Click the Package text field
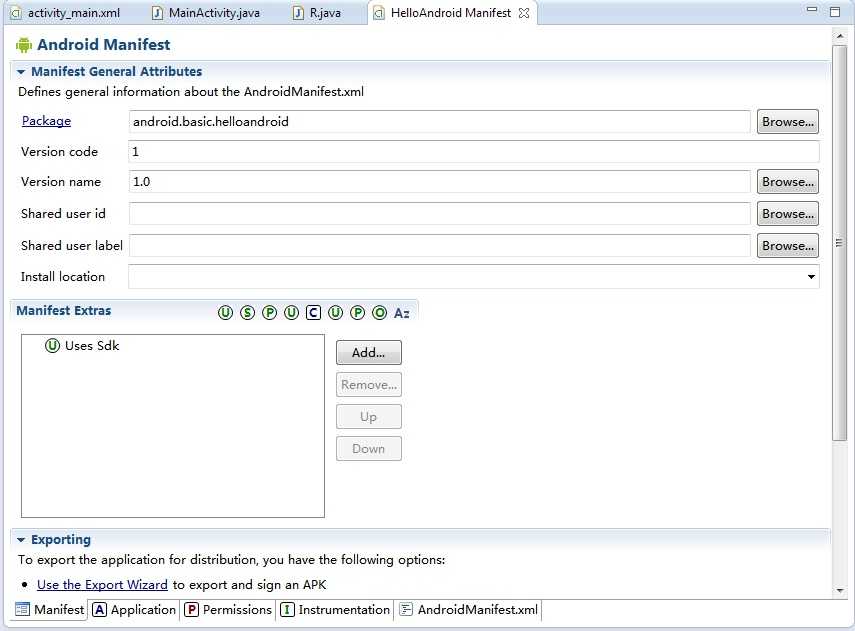The image size is (855, 631). [439, 122]
